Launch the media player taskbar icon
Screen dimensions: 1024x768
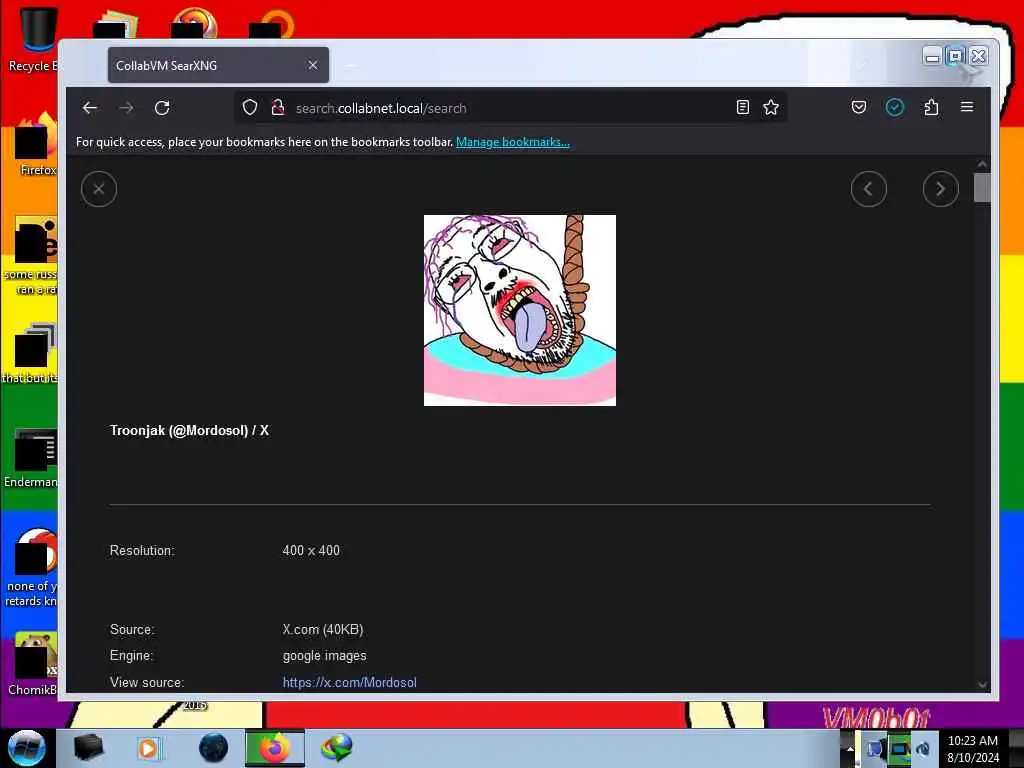point(148,748)
